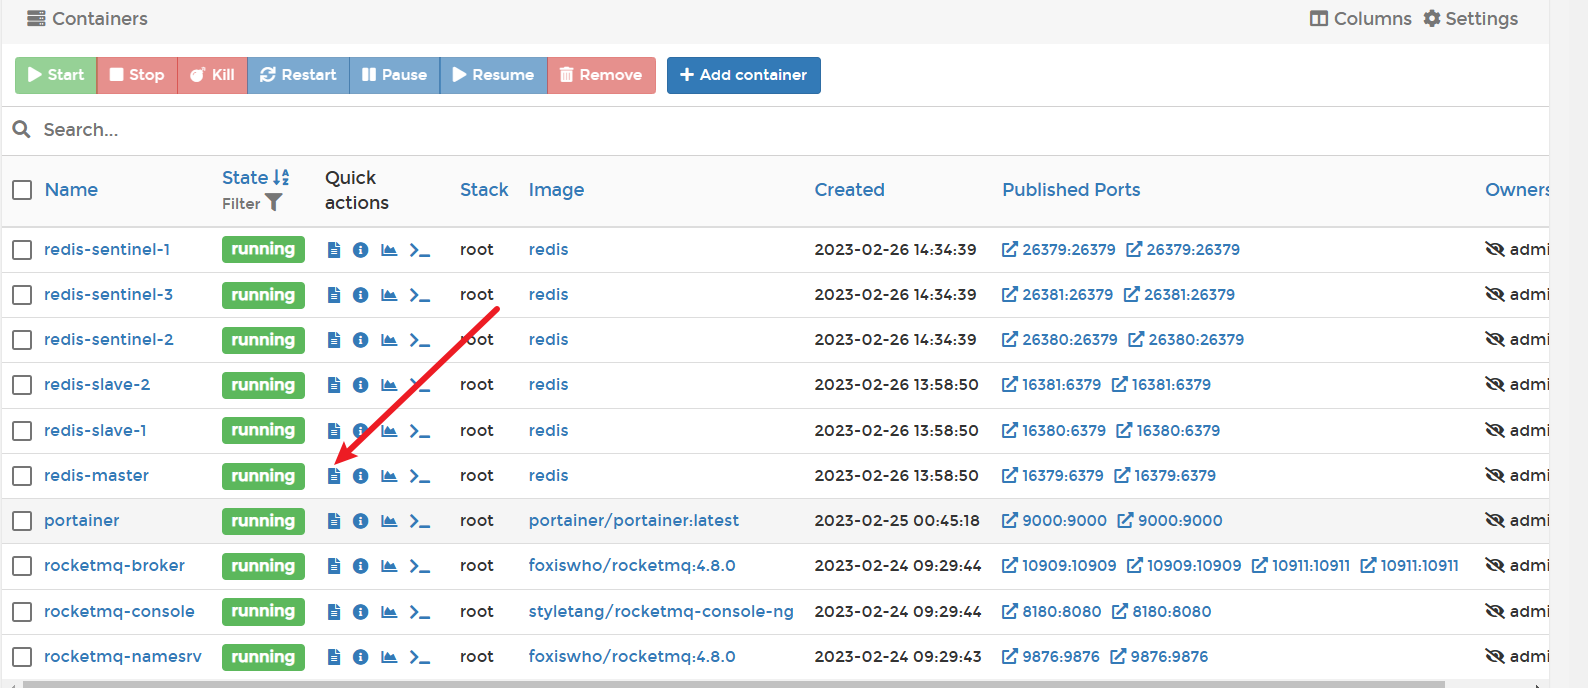This screenshot has height=688, width=1588.
Task: Open inspect icon for portainer container
Action: (x=361, y=521)
